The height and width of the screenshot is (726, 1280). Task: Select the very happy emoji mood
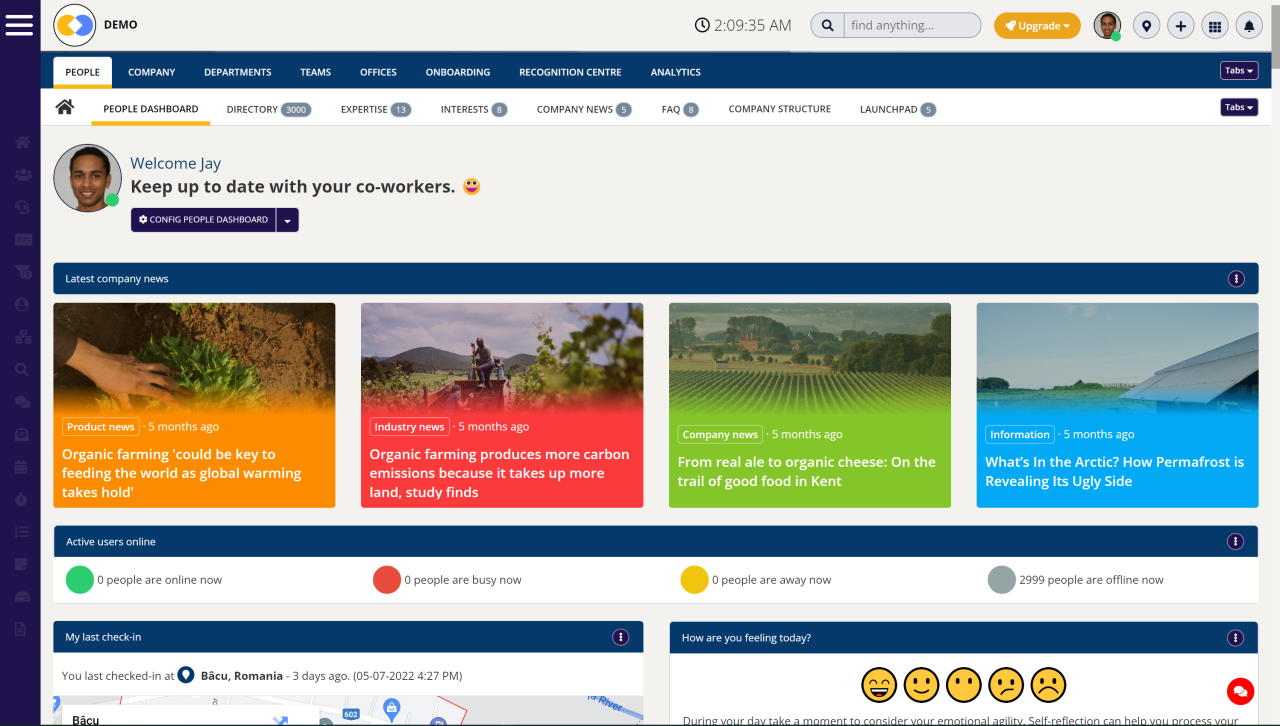click(878, 684)
